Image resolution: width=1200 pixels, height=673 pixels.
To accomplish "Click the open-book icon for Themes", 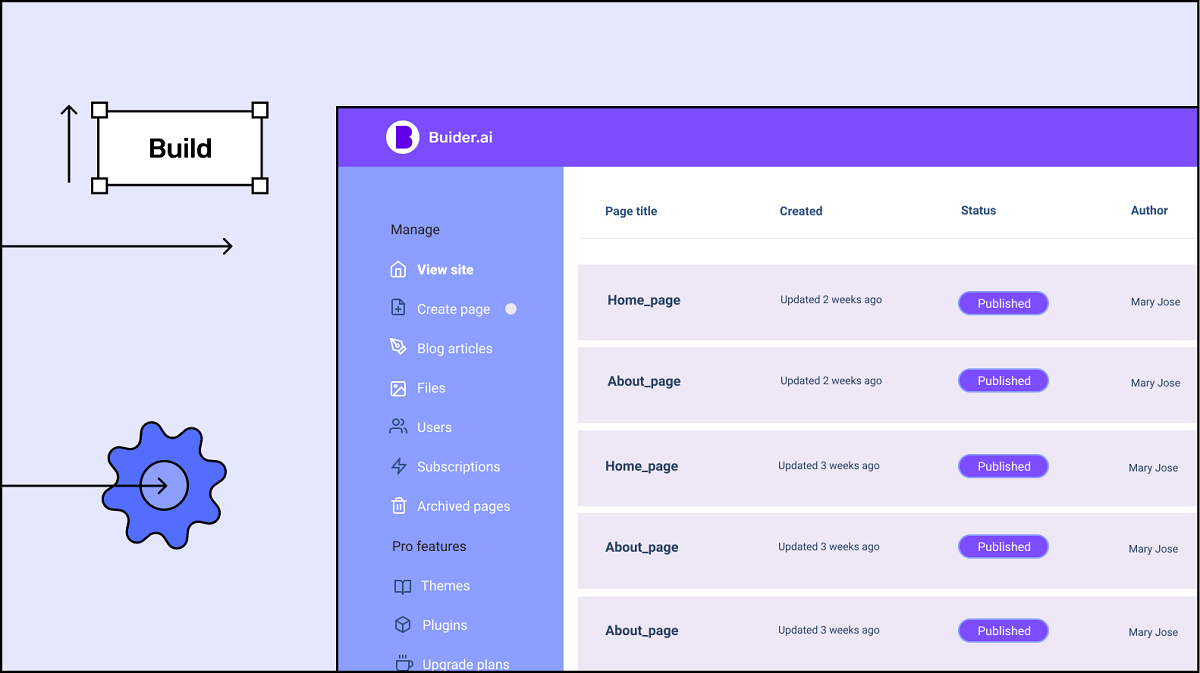I will click(402, 587).
